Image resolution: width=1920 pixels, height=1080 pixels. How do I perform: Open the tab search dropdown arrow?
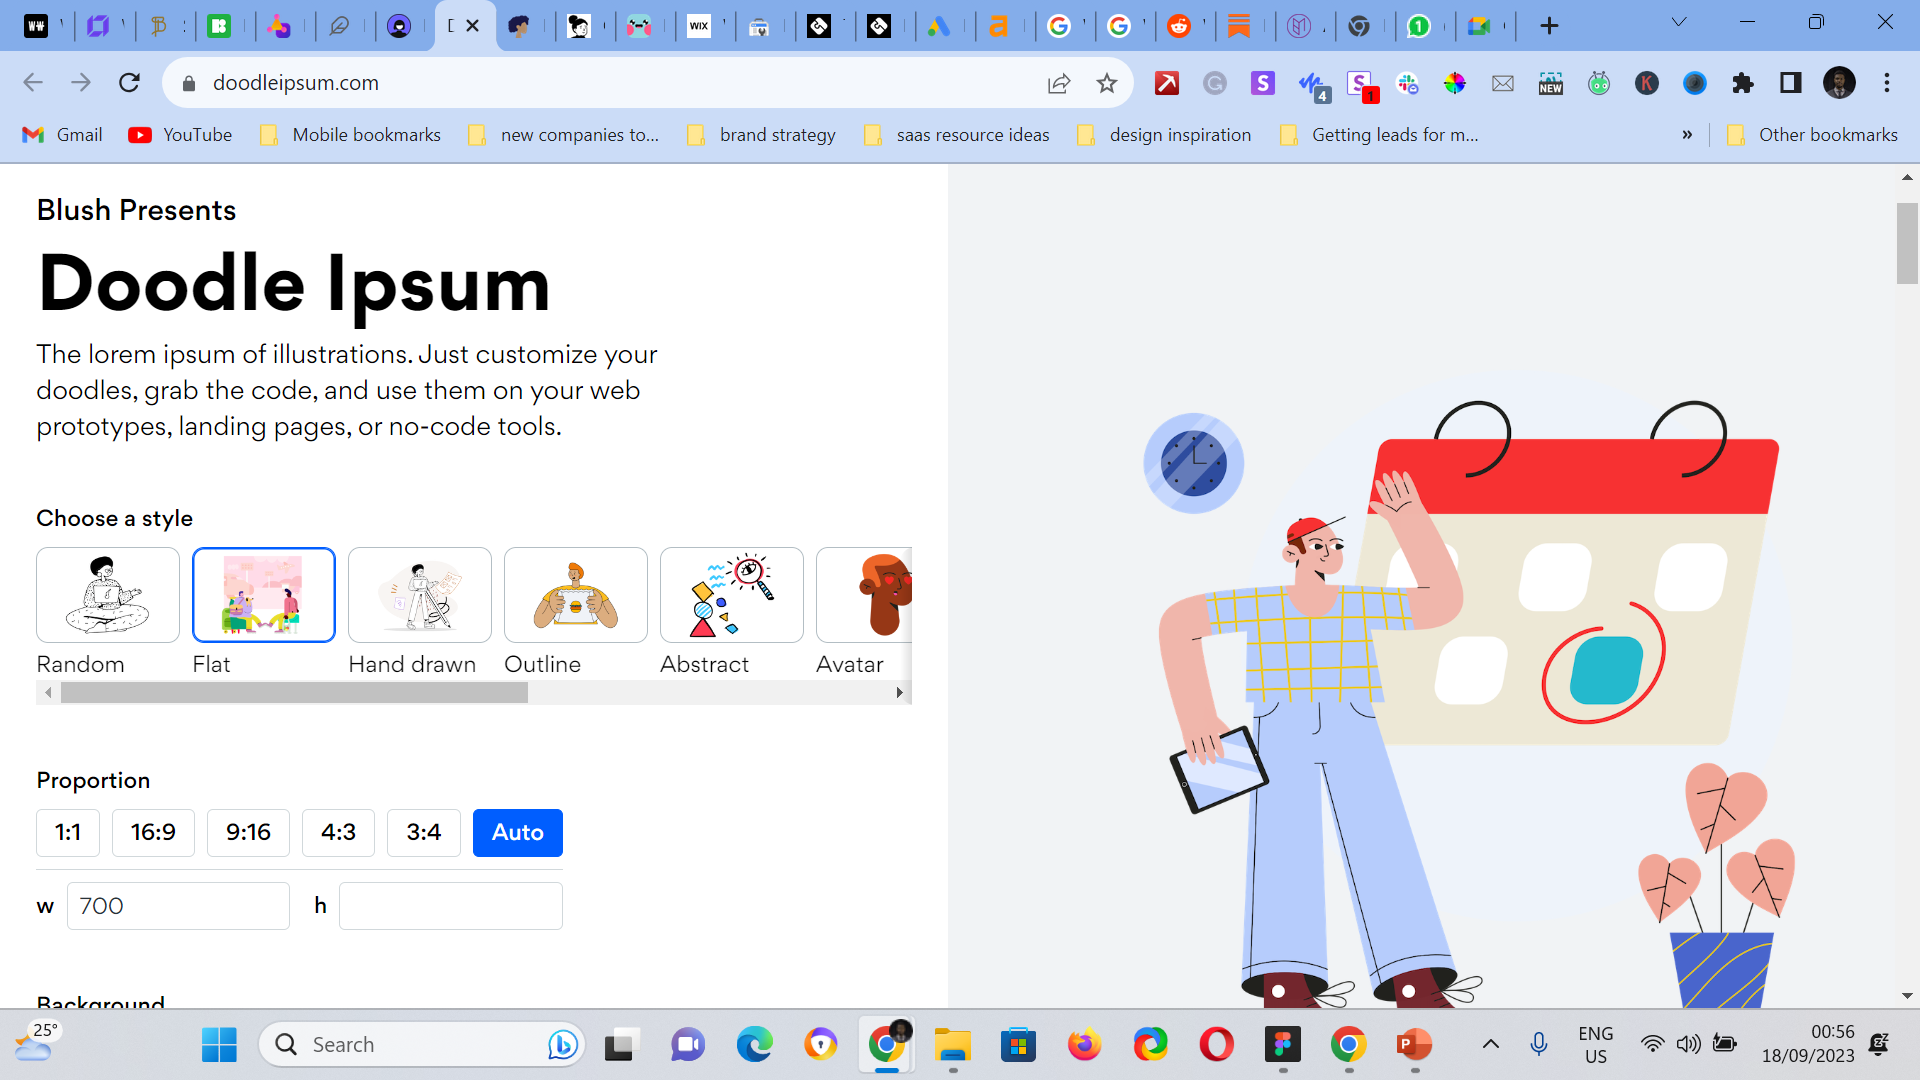tap(1679, 22)
